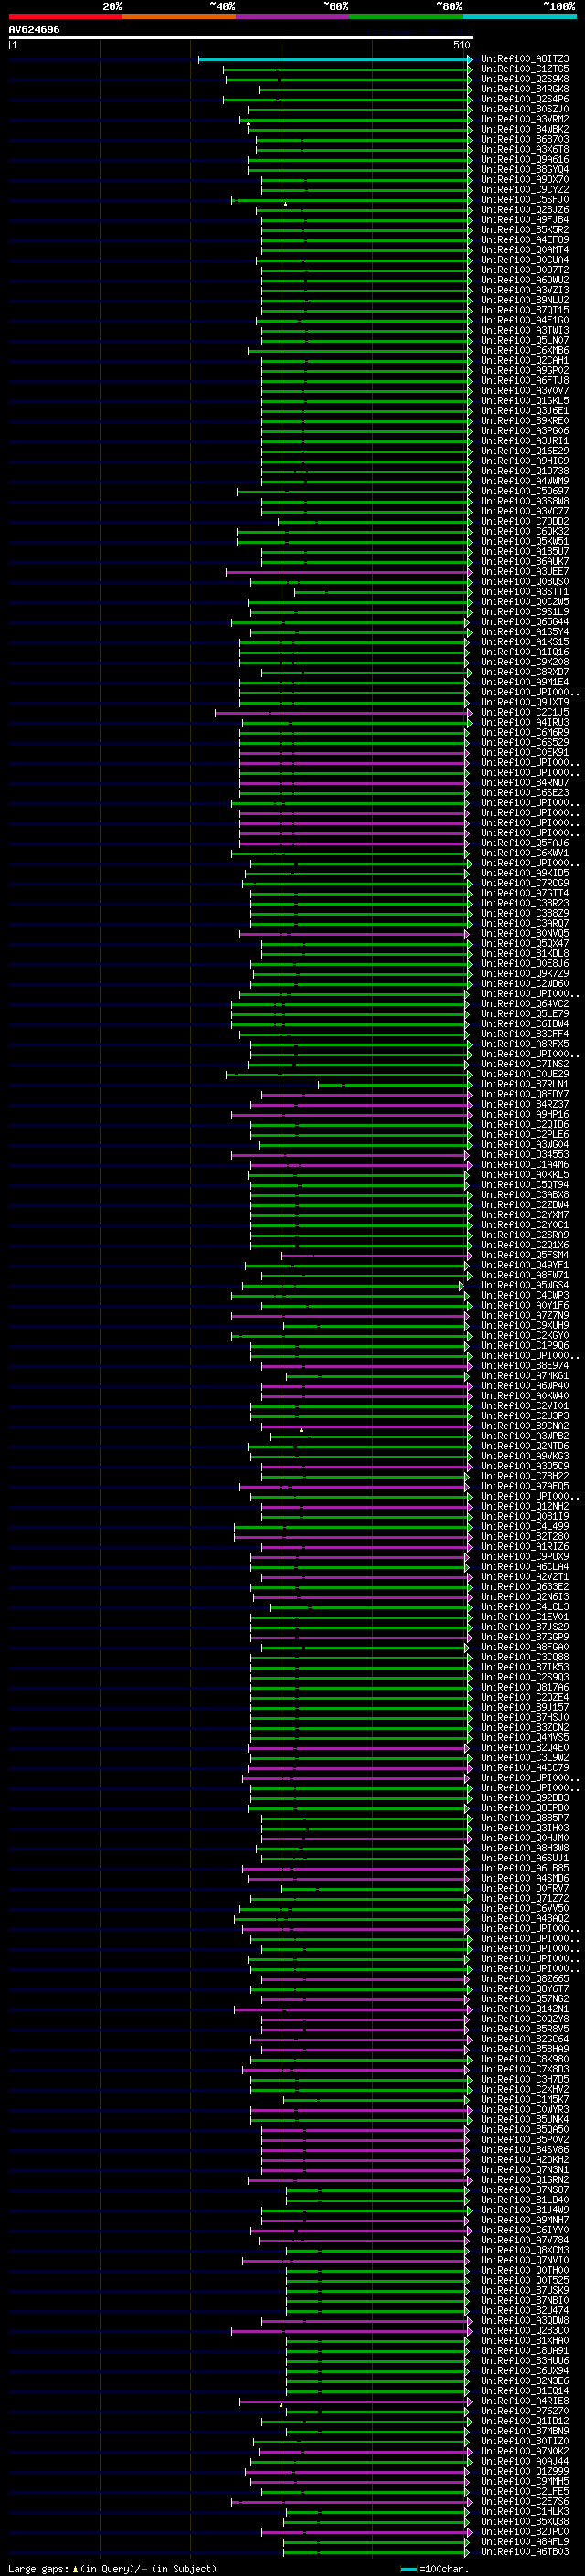Pick the UniRef100_C6XMB6 row label
Screen dimensions: 585x2576
pos(525,350)
